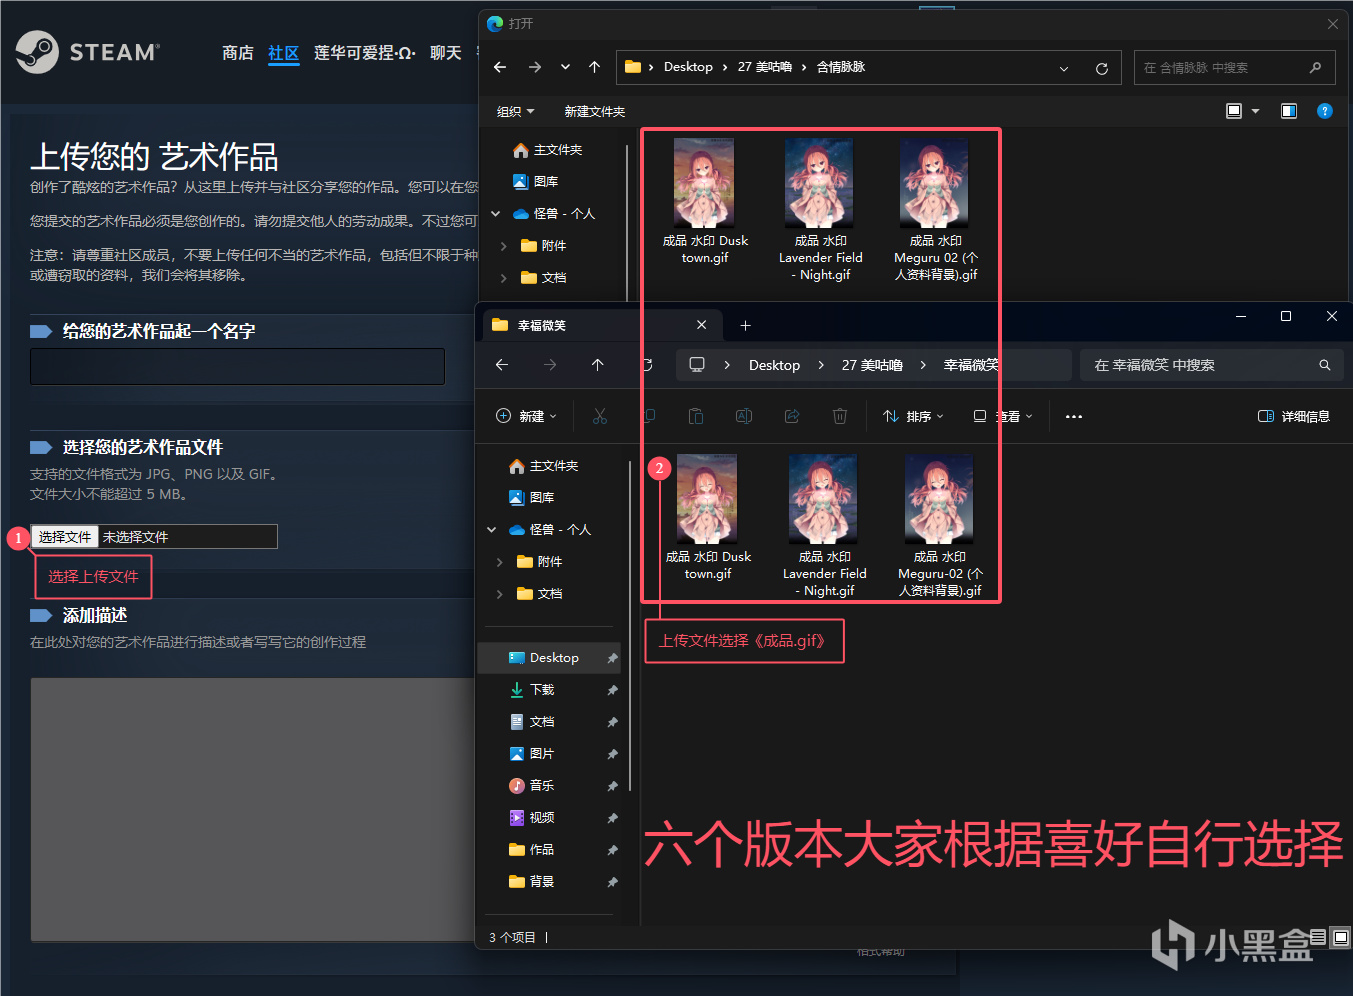Screen dimensions: 1353x996
Task: Change view mode icon in 打开 dialog
Action: pos(1234,111)
